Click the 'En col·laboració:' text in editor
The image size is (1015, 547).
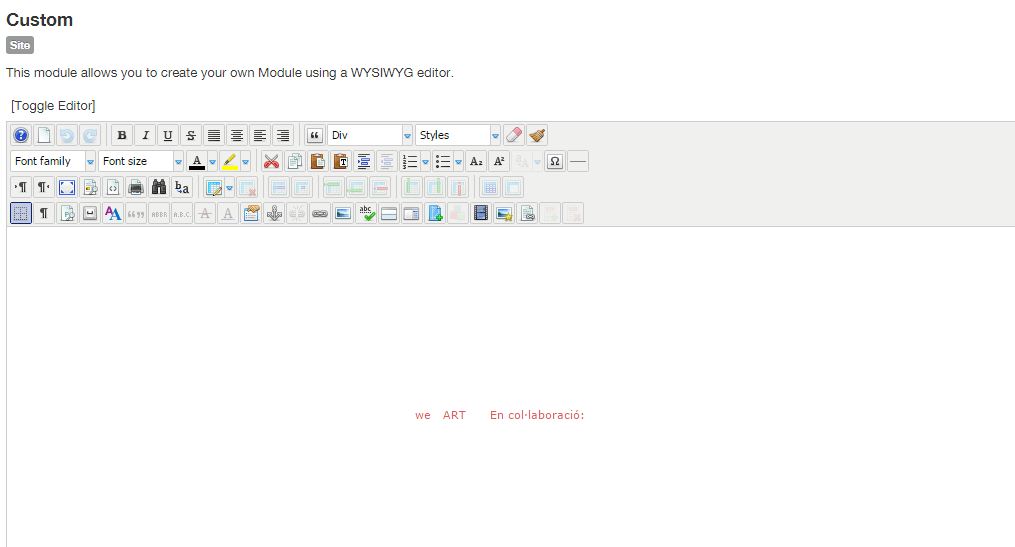click(537, 415)
